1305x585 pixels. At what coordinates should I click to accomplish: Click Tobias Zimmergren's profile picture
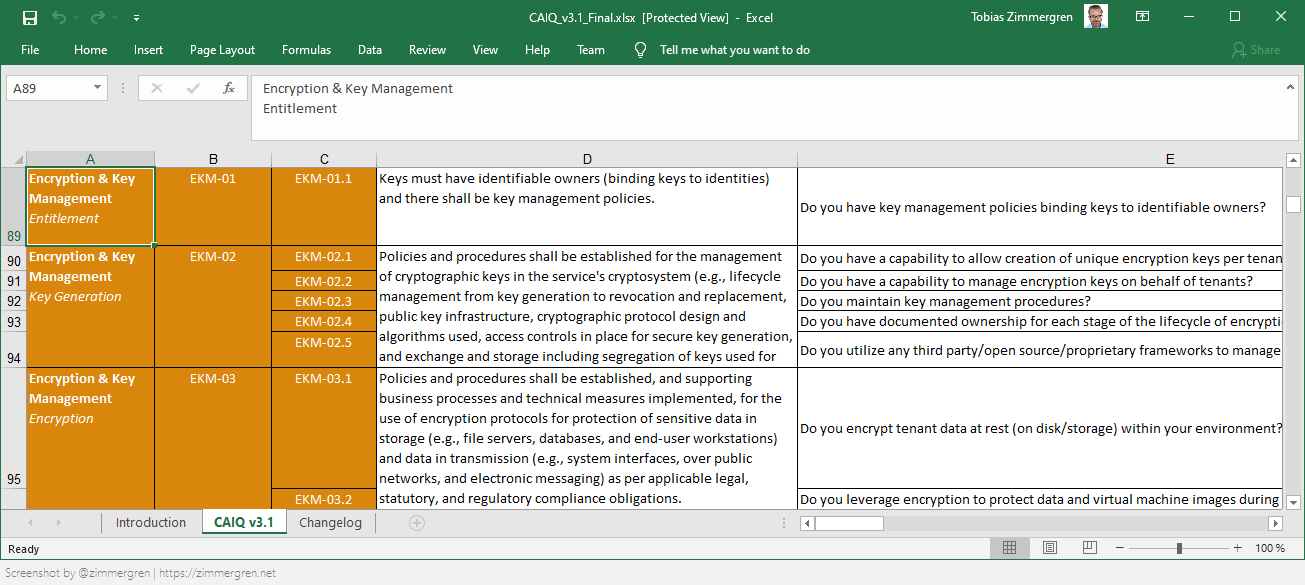click(1095, 16)
